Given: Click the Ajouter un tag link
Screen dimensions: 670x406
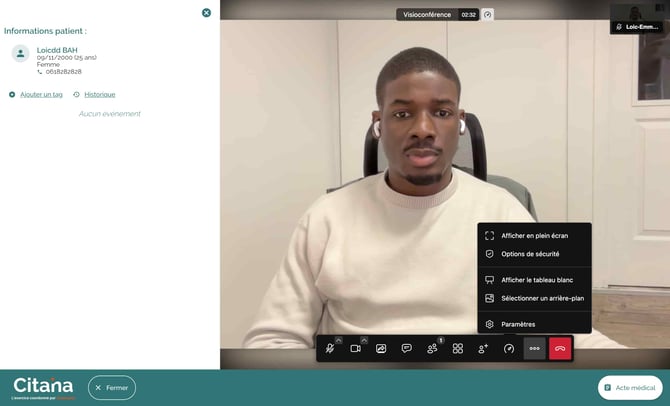Looking at the screenshot, I should coord(41,95).
